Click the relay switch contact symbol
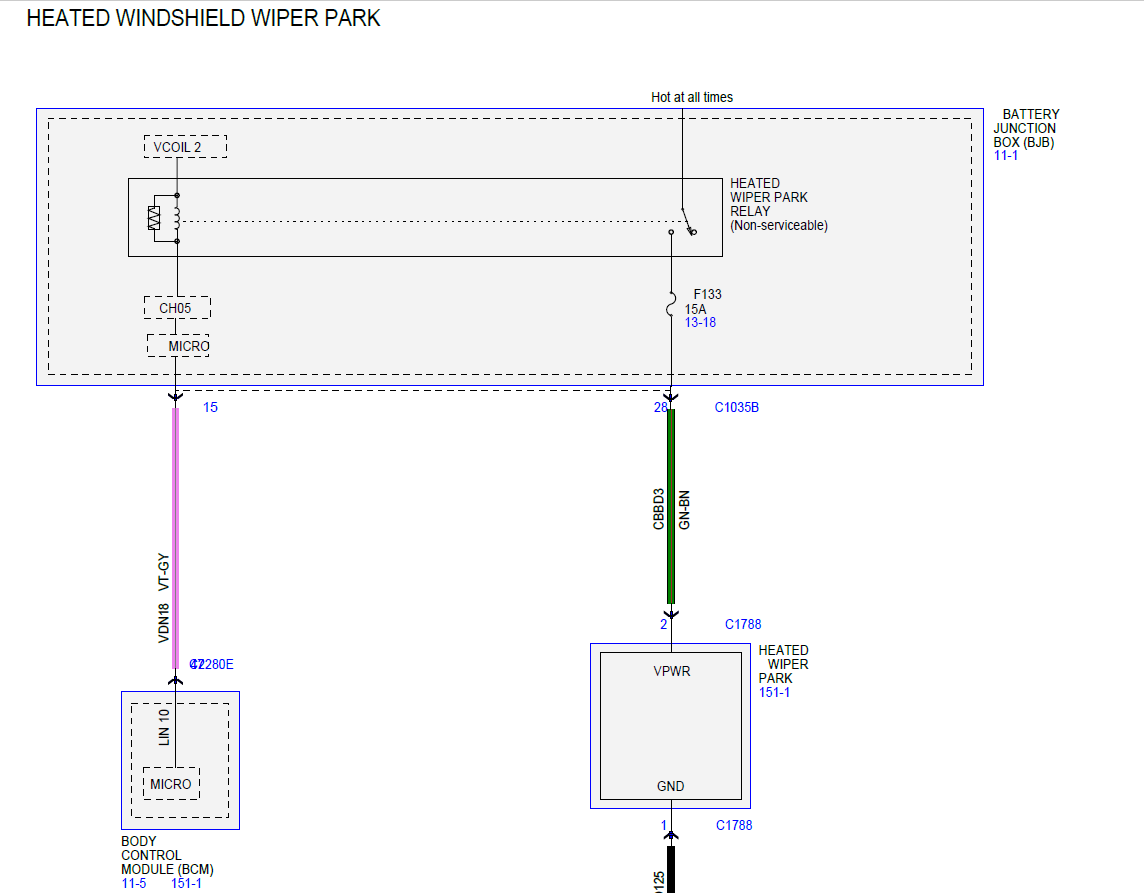The width and height of the screenshot is (1144, 893). point(687,222)
